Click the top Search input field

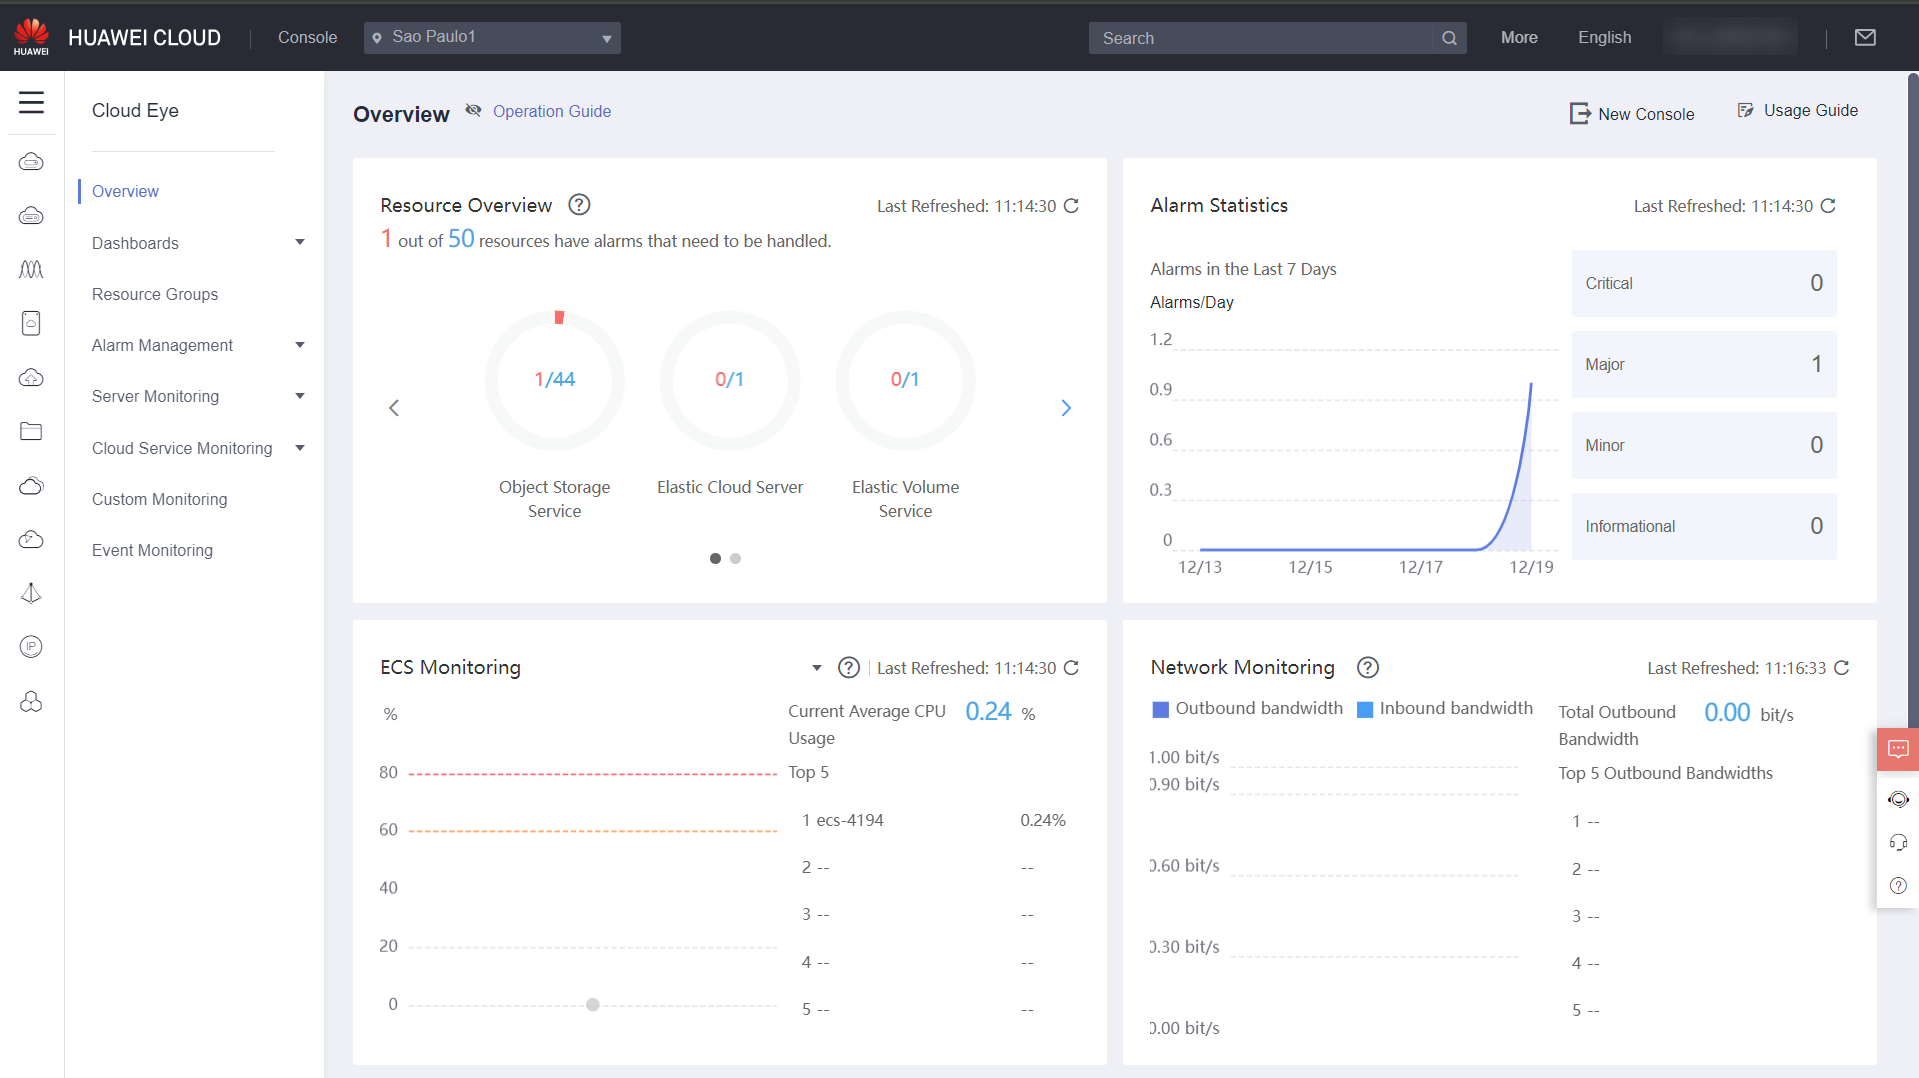1260,38
